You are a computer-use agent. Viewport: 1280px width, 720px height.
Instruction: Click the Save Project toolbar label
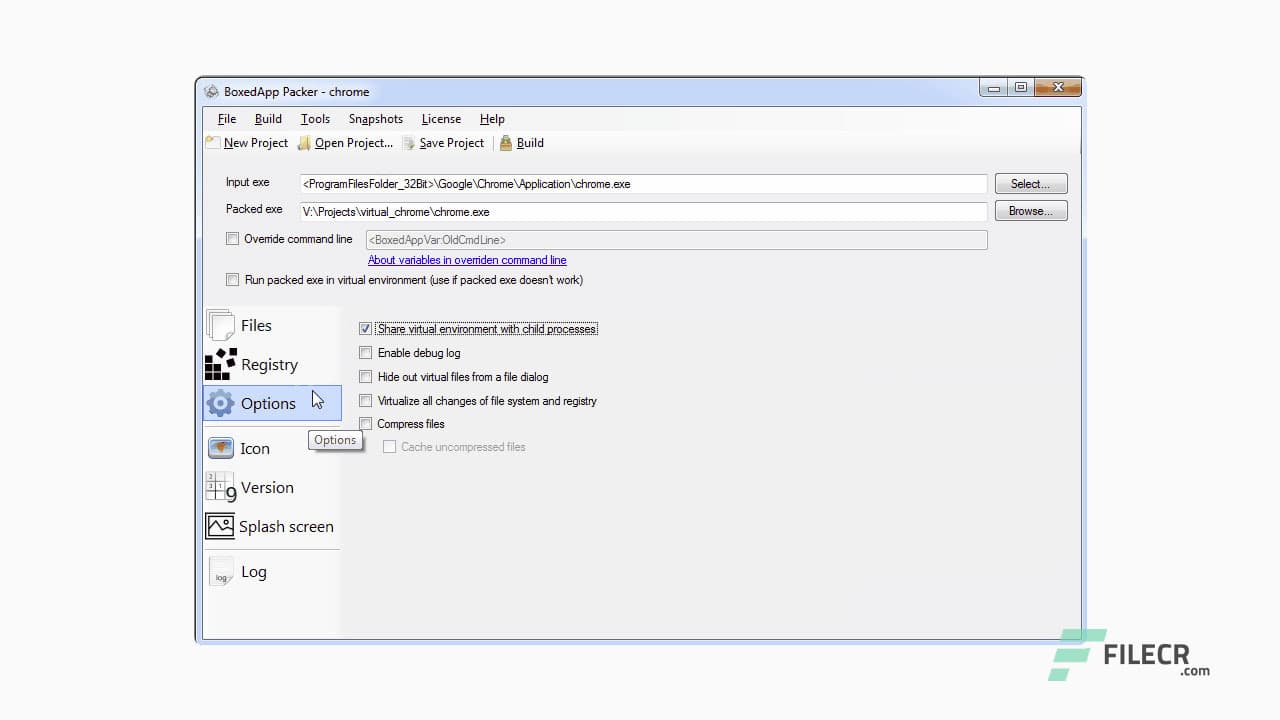452,143
